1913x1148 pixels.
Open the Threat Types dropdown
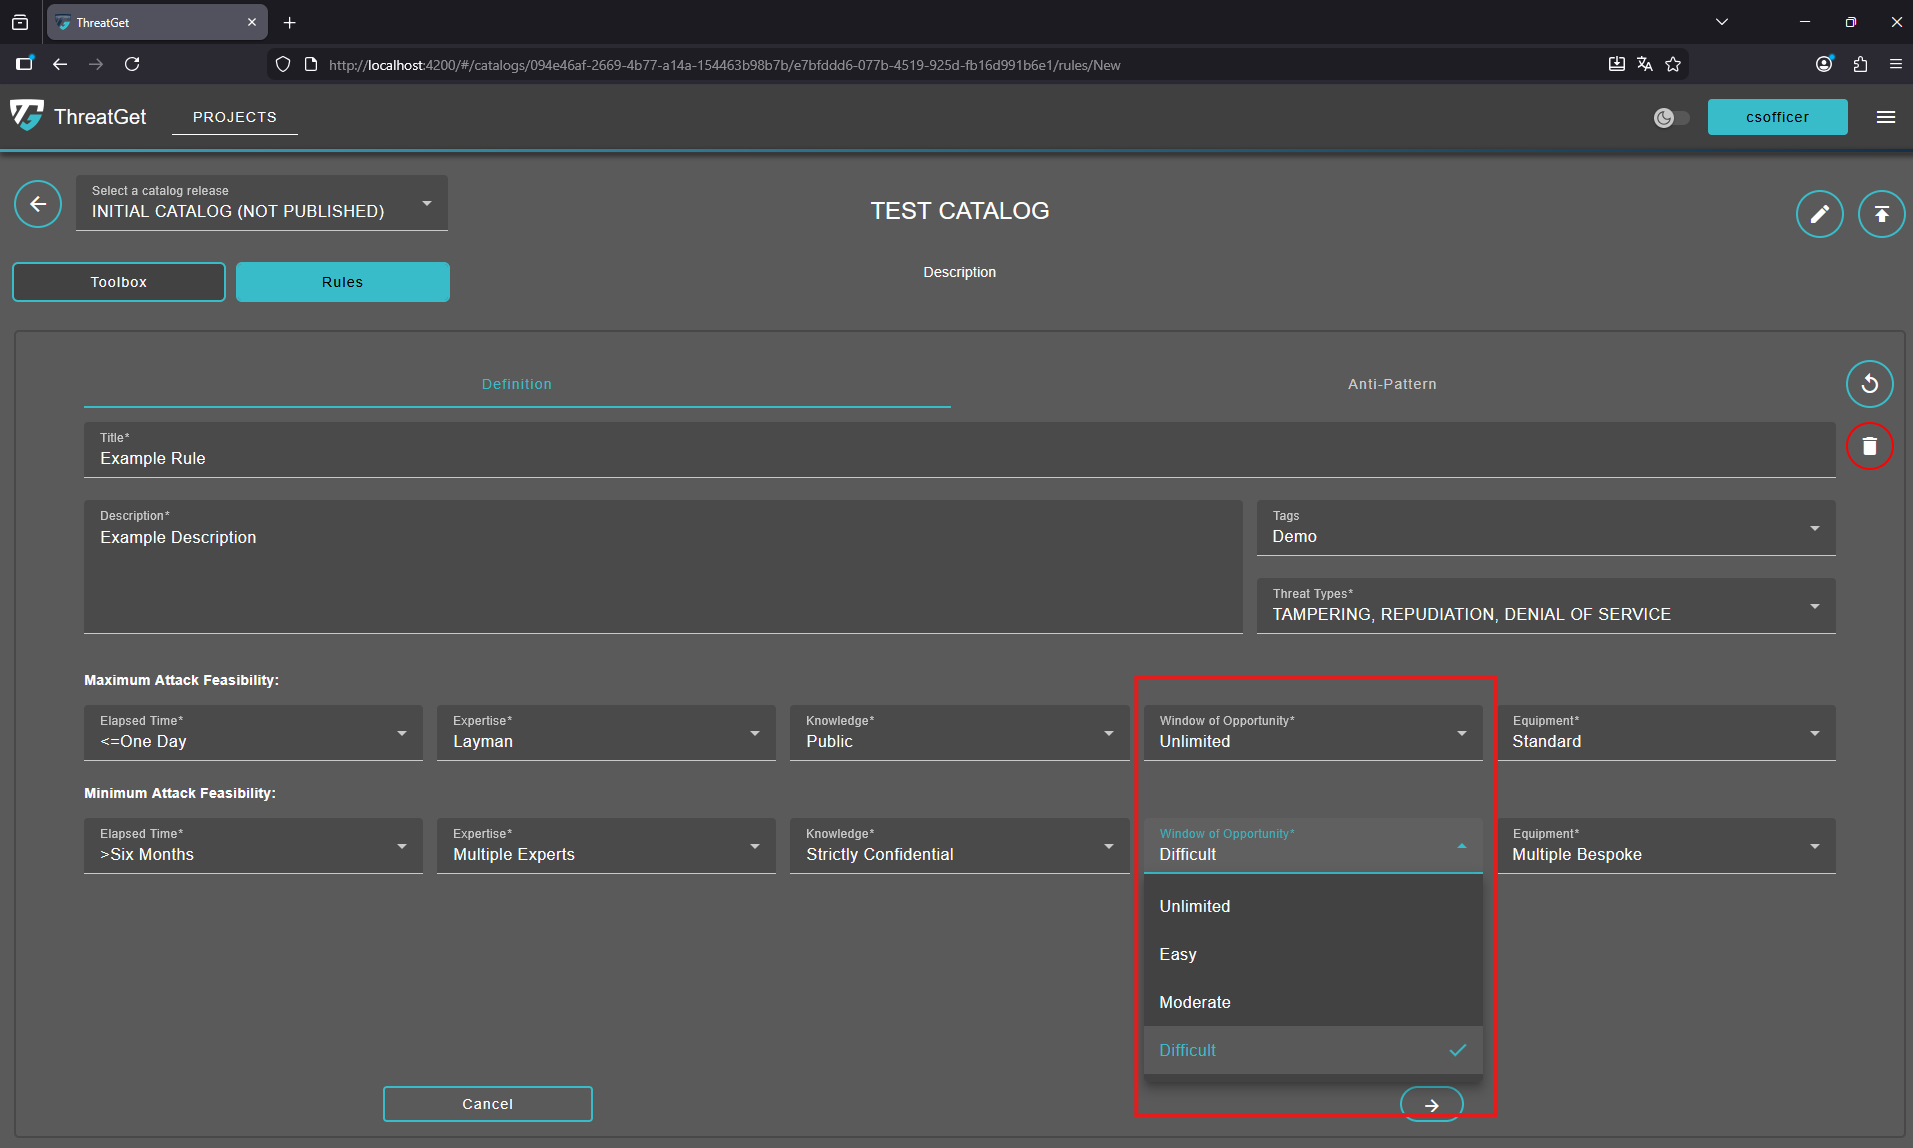pos(1545,606)
